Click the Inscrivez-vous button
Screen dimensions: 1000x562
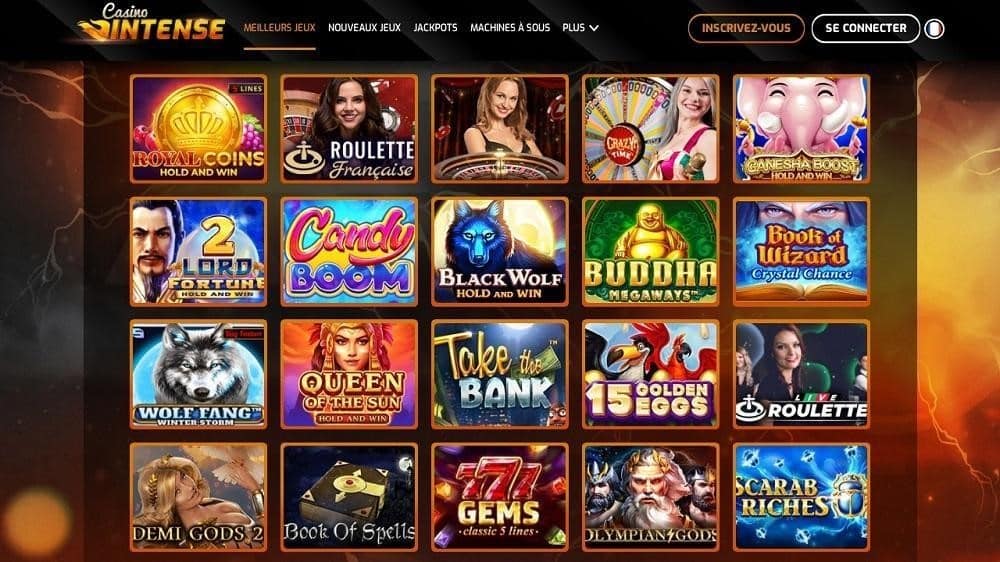coord(746,29)
